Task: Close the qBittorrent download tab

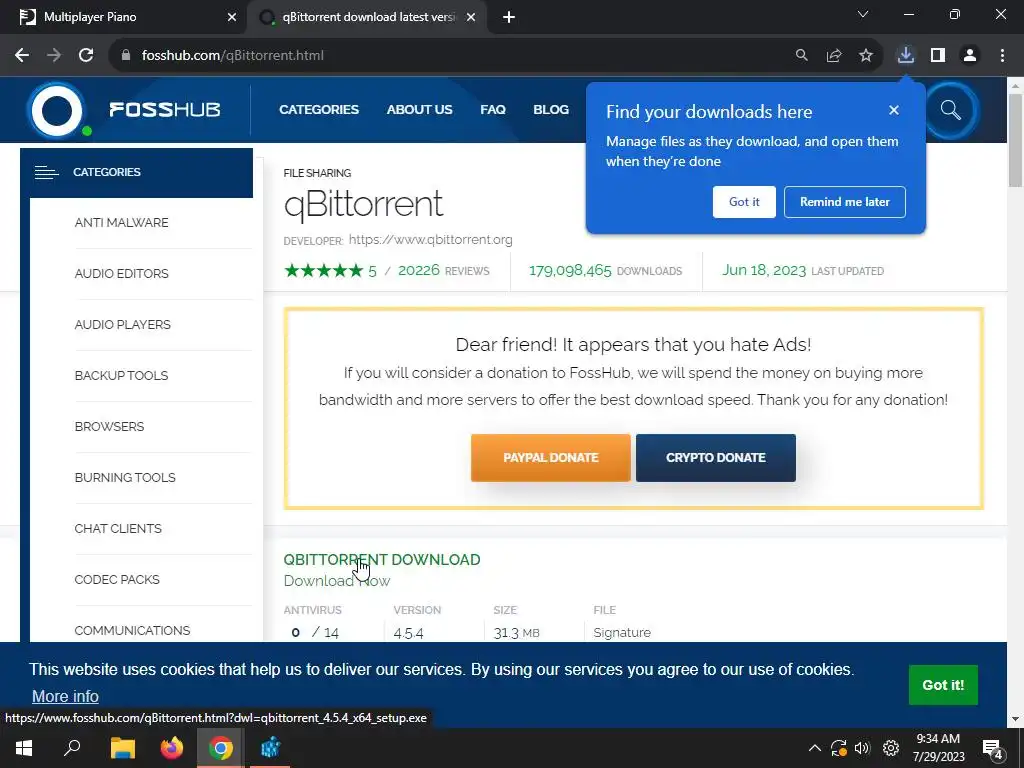Action: (x=471, y=18)
